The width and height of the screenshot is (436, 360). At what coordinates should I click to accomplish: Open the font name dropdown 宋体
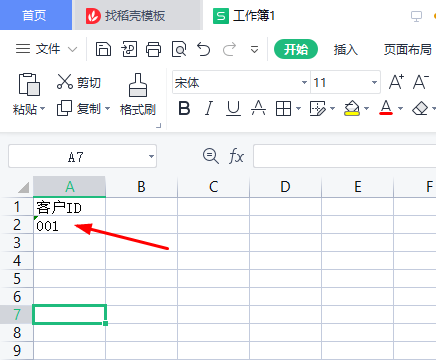click(x=304, y=82)
